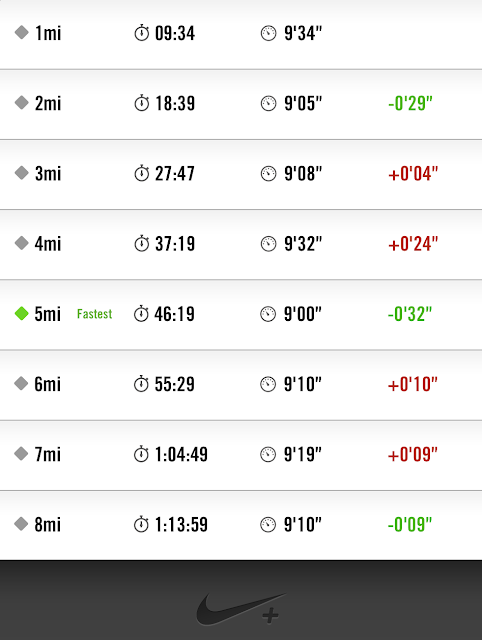
Task: Click the 1:04:49 elapsed time for 7mi
Action: pyautogui.click(x=181, y=454)
